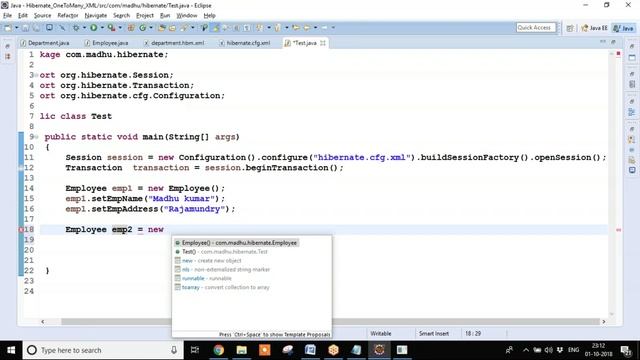Open the File menu
The width and height of the screenshot is (640, 360).
pos(7,16)
